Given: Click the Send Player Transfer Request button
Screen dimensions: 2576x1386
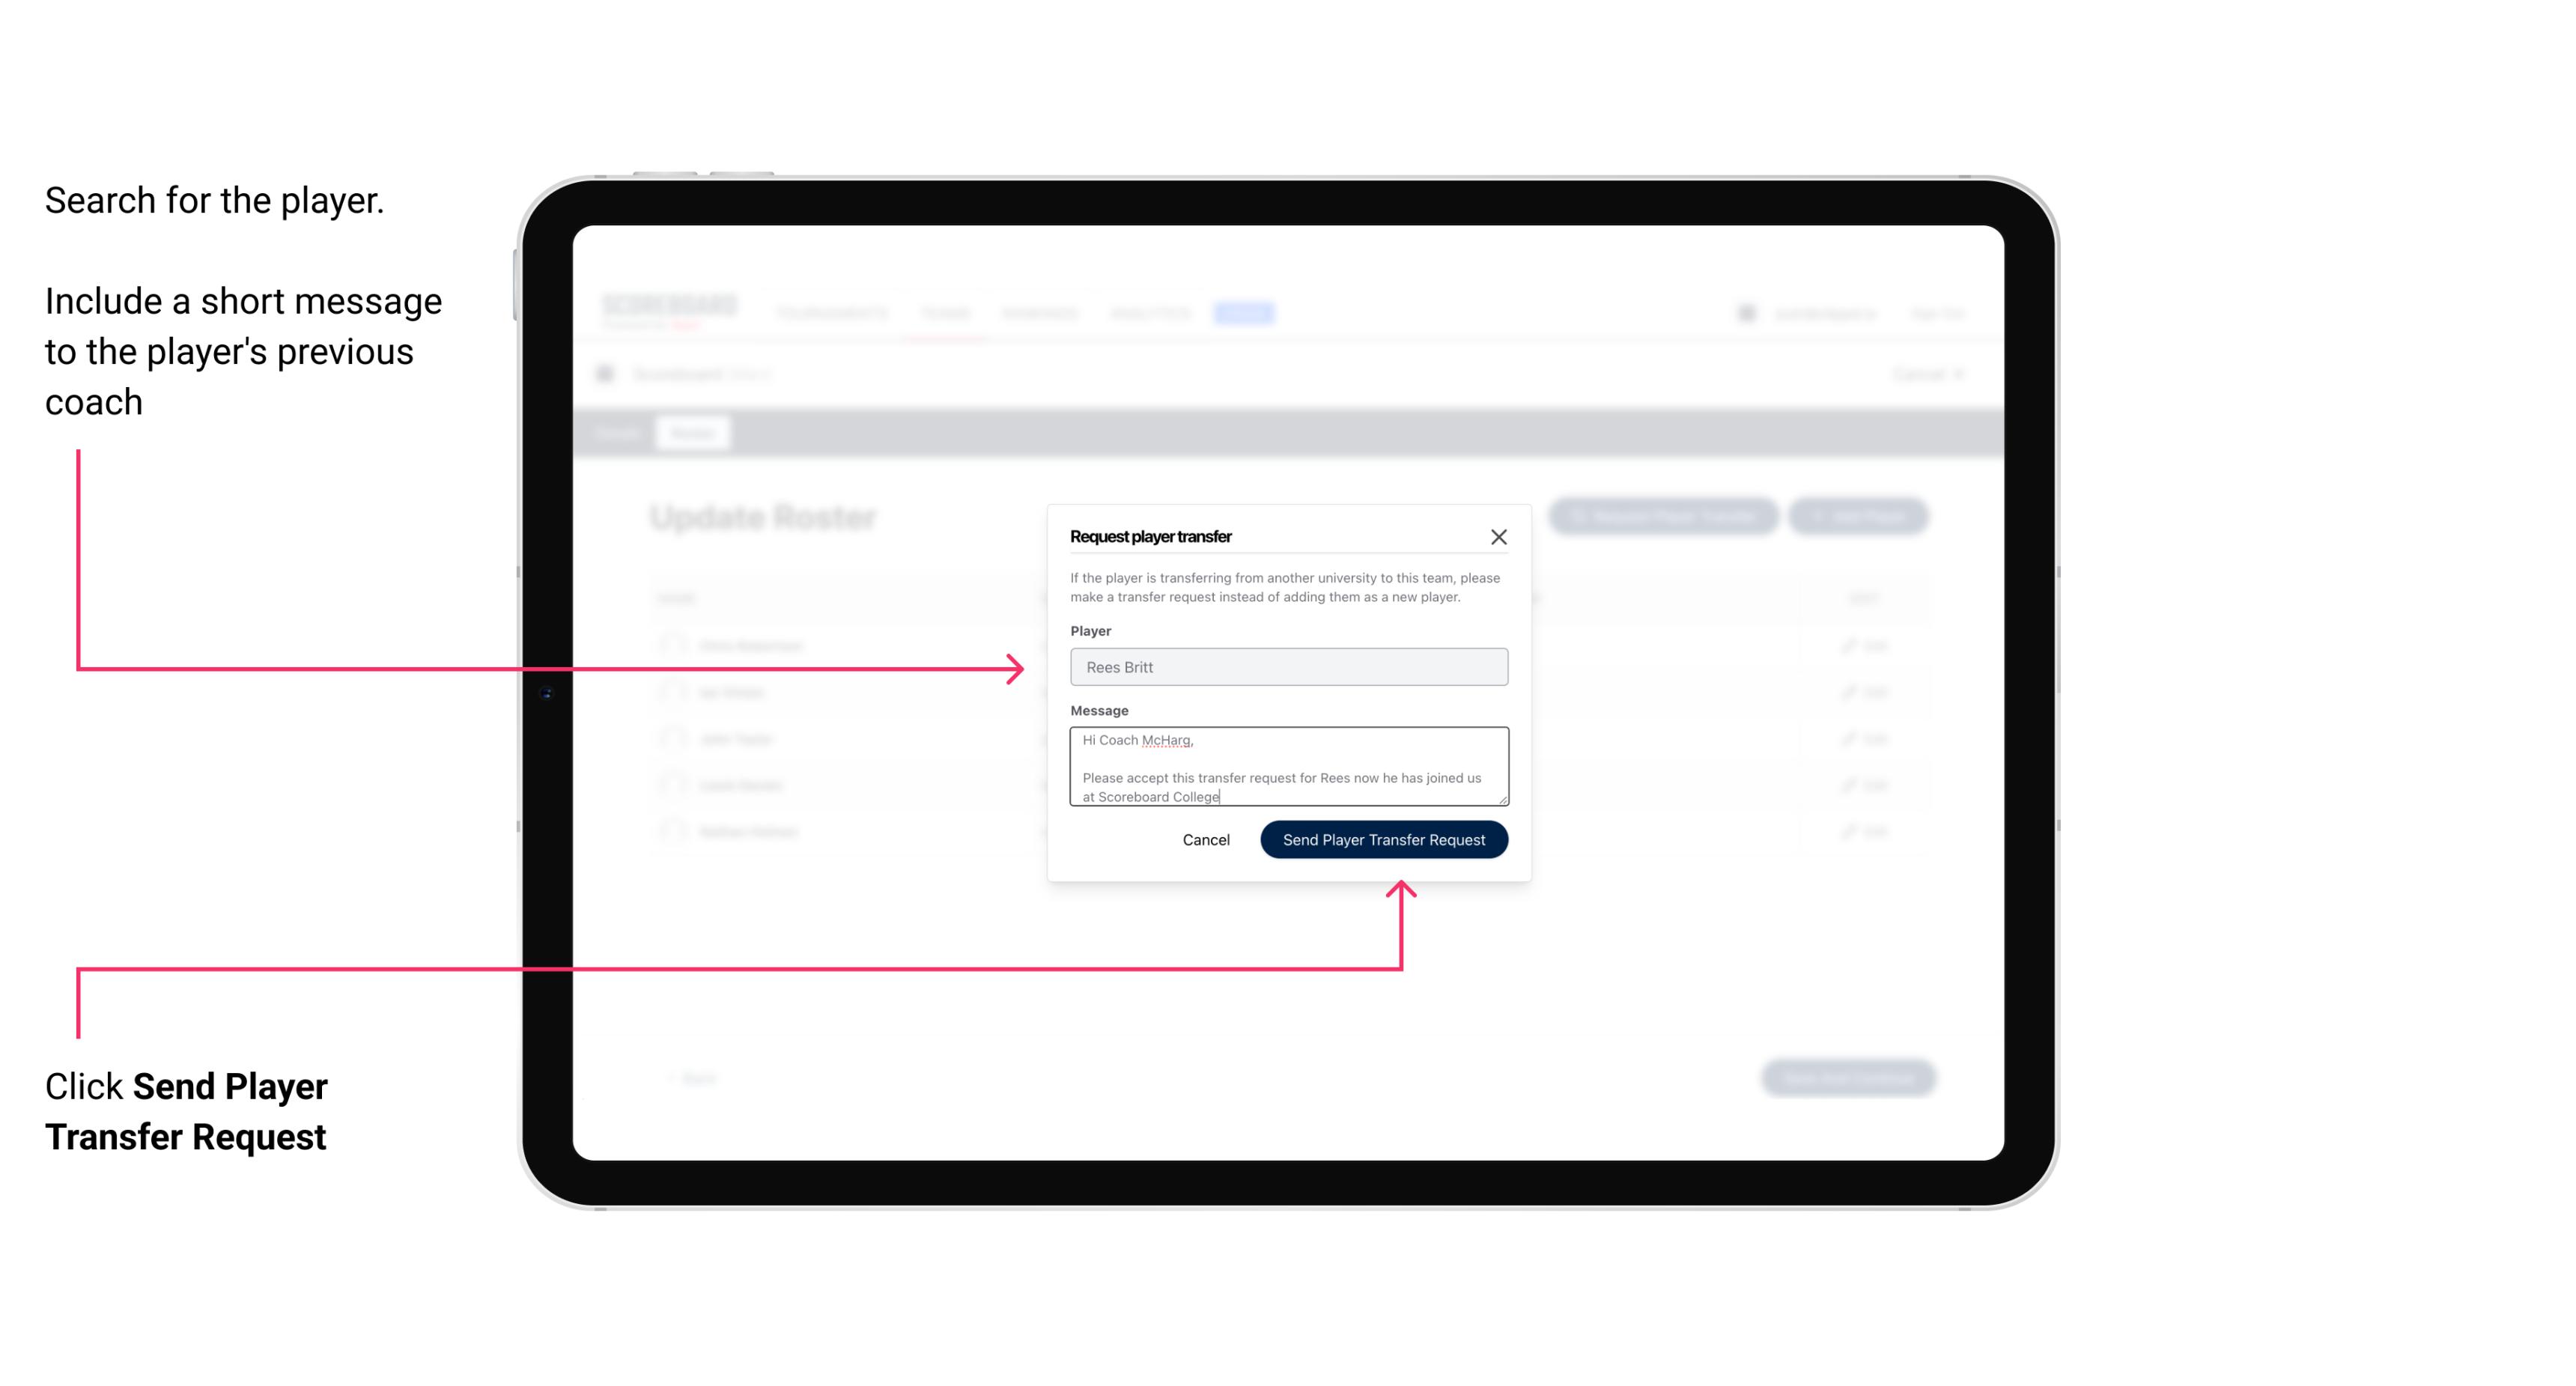Looking at the screenshot, I should [x=1383, y=838].
